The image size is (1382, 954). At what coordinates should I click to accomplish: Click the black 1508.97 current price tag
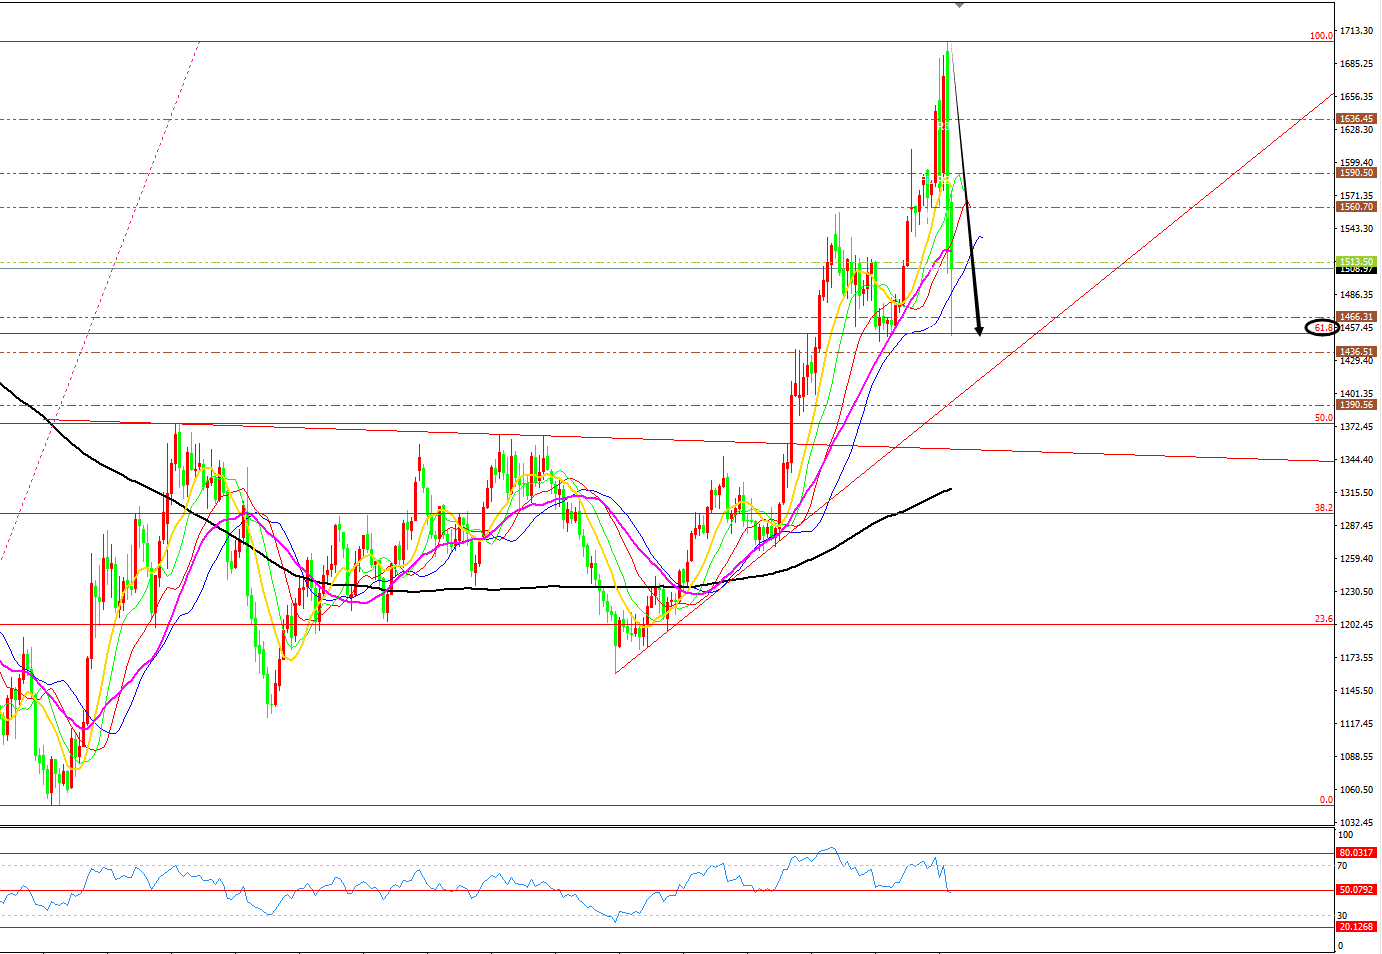click(x=1356, y=270)
